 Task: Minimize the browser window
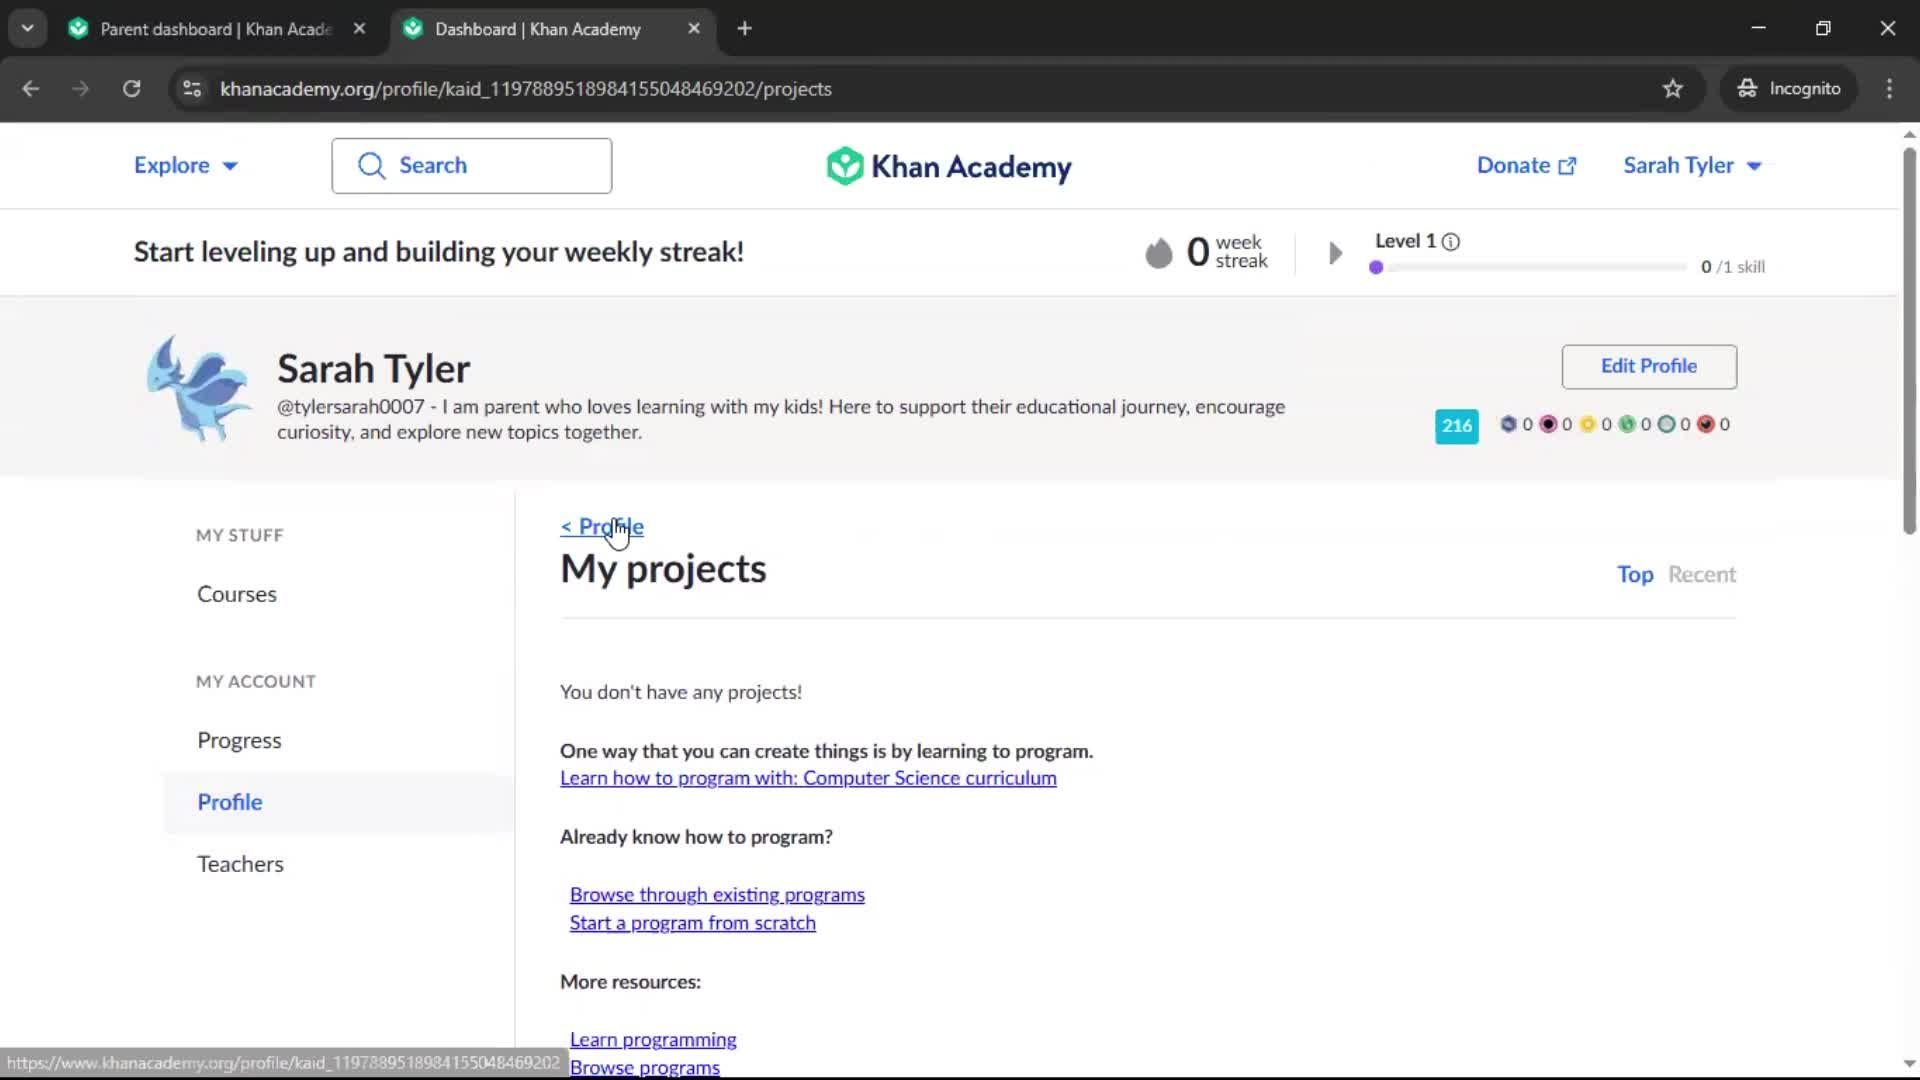(1758, 28)
